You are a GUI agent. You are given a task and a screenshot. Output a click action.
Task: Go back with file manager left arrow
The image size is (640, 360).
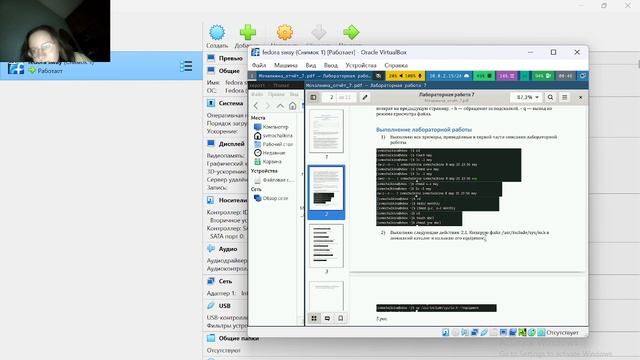(256, 106)
